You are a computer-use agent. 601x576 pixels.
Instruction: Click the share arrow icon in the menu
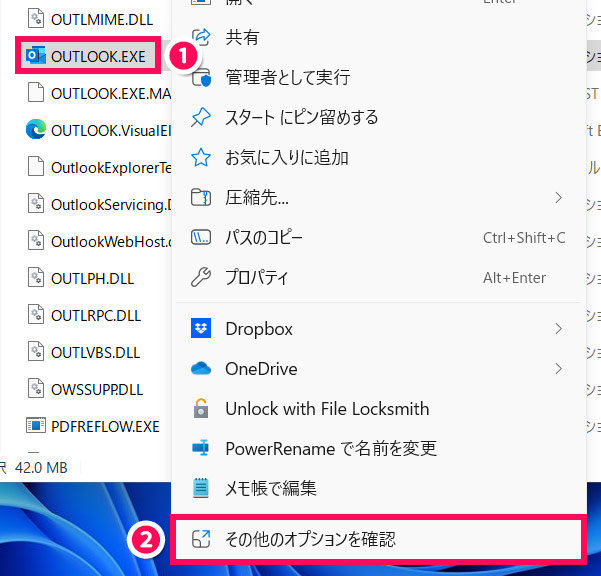[x=201, y=37]
